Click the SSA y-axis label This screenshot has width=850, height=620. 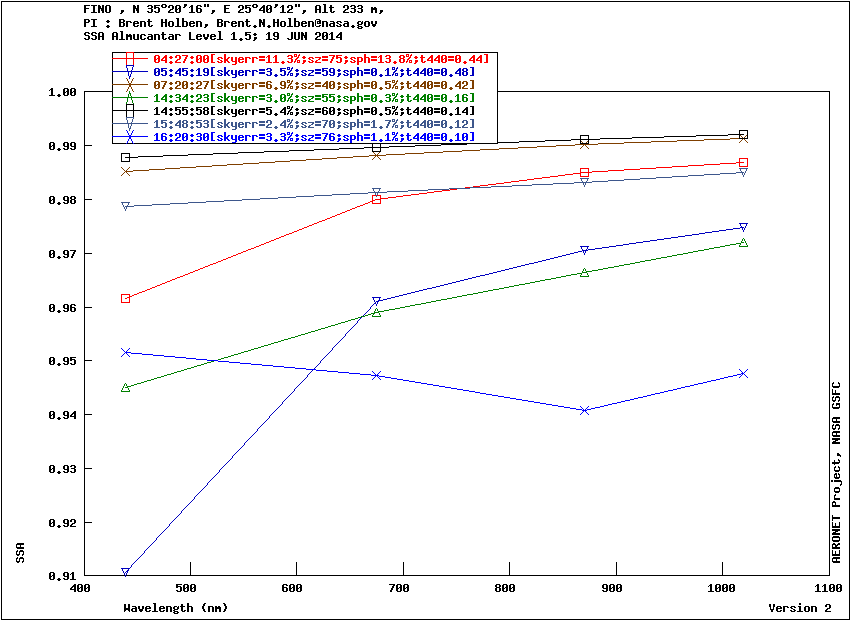[20, 552]
